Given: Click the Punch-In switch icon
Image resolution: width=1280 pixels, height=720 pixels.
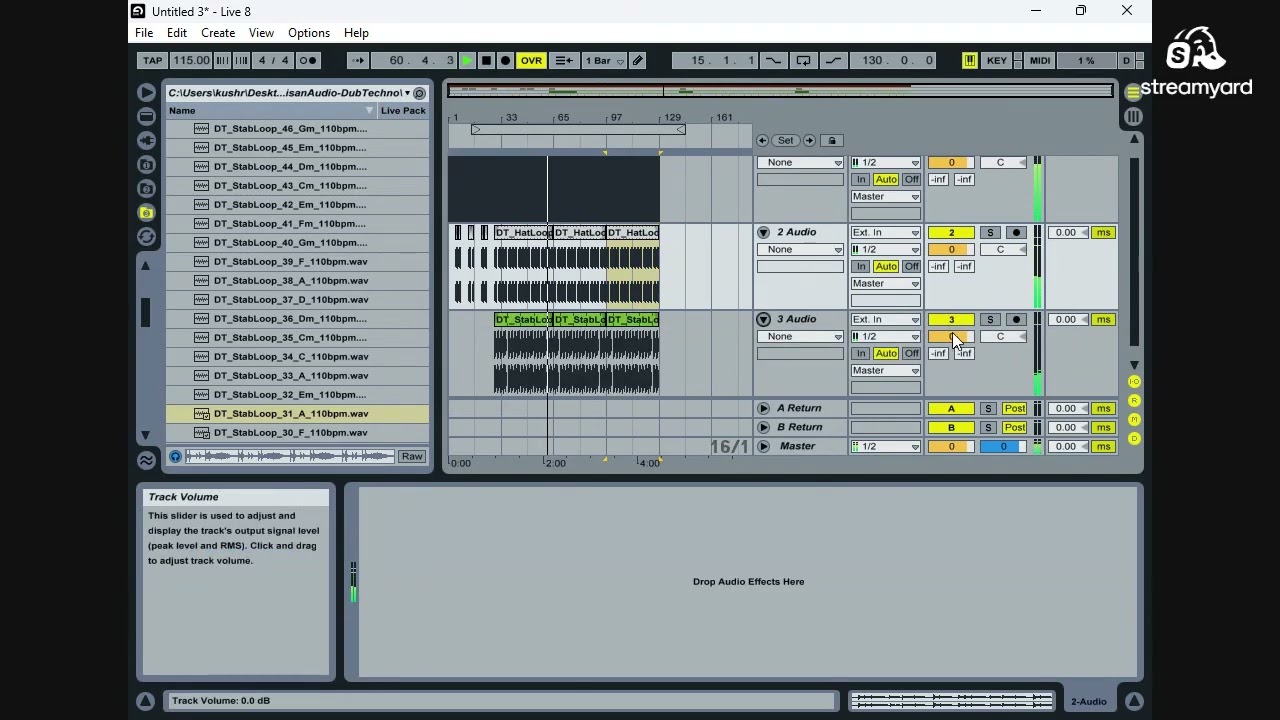Looking at the screenshot, I should 774,61.
